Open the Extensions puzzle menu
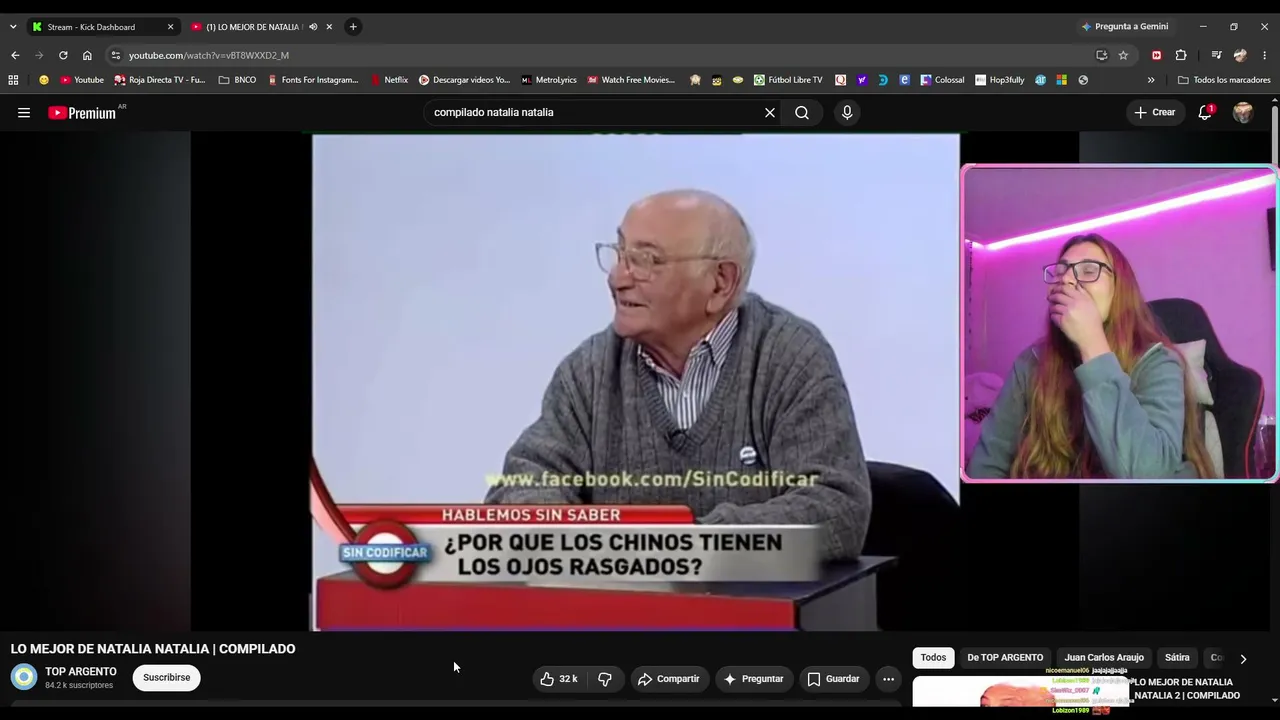 point(1181,55)
